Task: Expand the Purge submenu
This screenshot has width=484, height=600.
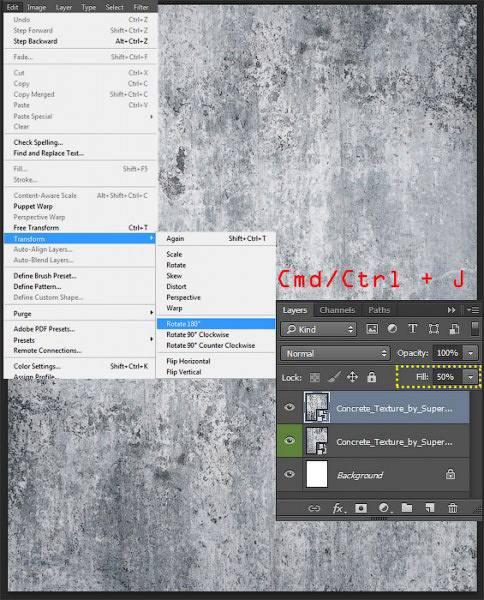Action: coord(80,314)
